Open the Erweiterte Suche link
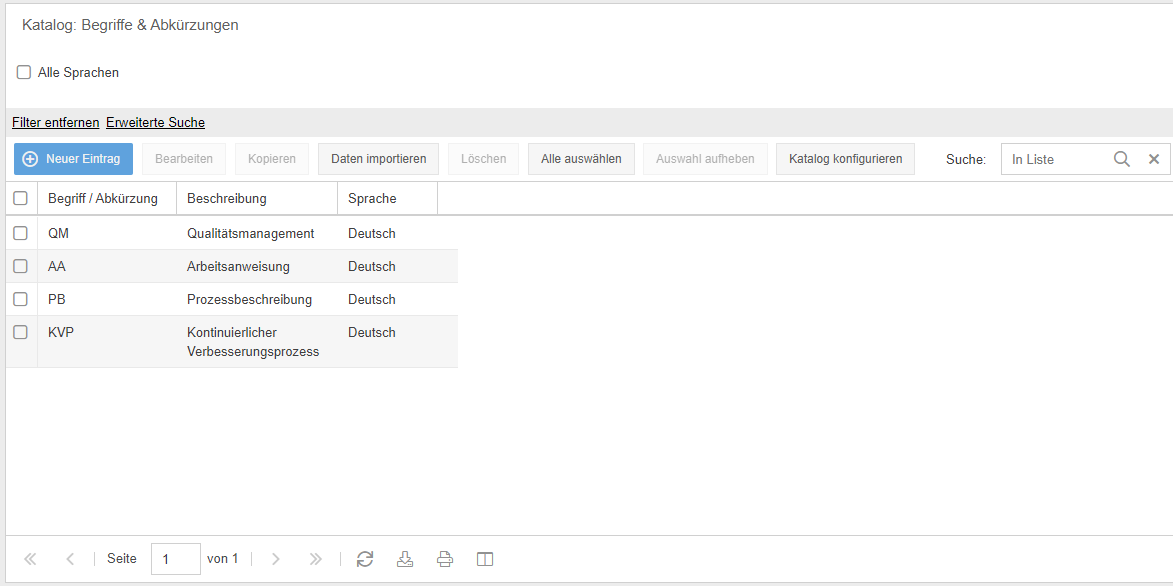Image resolution: width=1173 pixels, height=586 pixels. (155, 123)
